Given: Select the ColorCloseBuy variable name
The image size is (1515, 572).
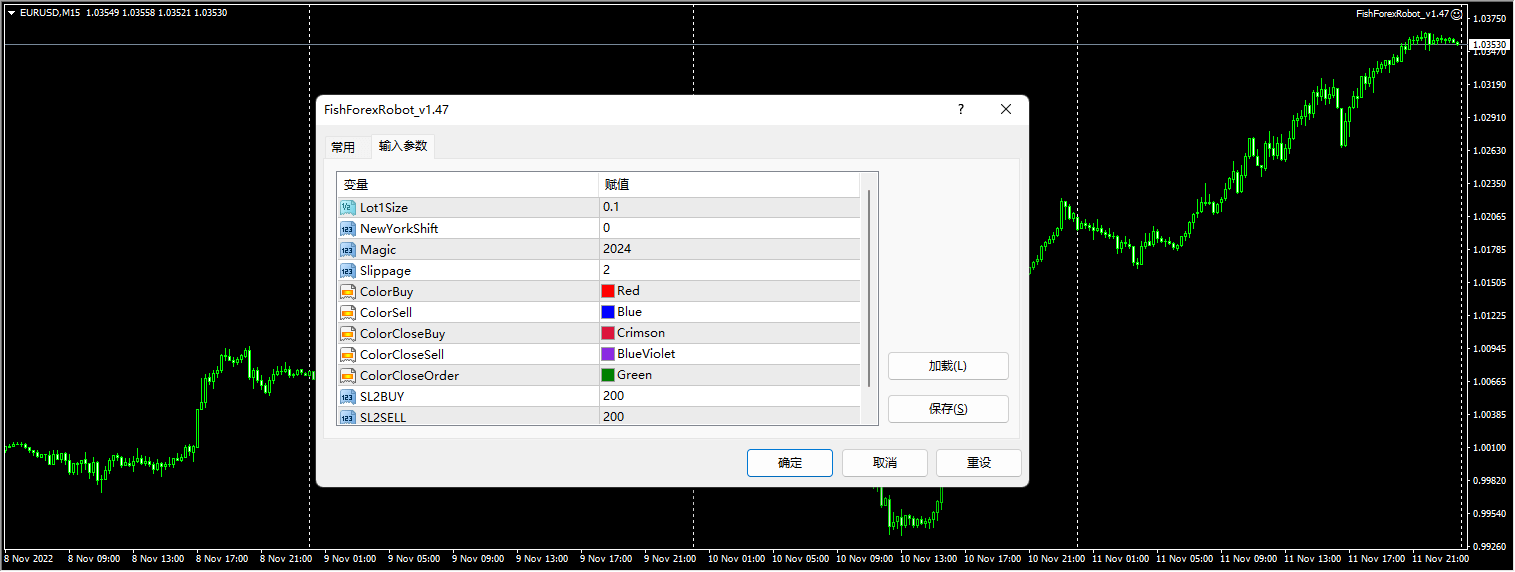Looking at the screenshot, I should click(x=402, y=334).
